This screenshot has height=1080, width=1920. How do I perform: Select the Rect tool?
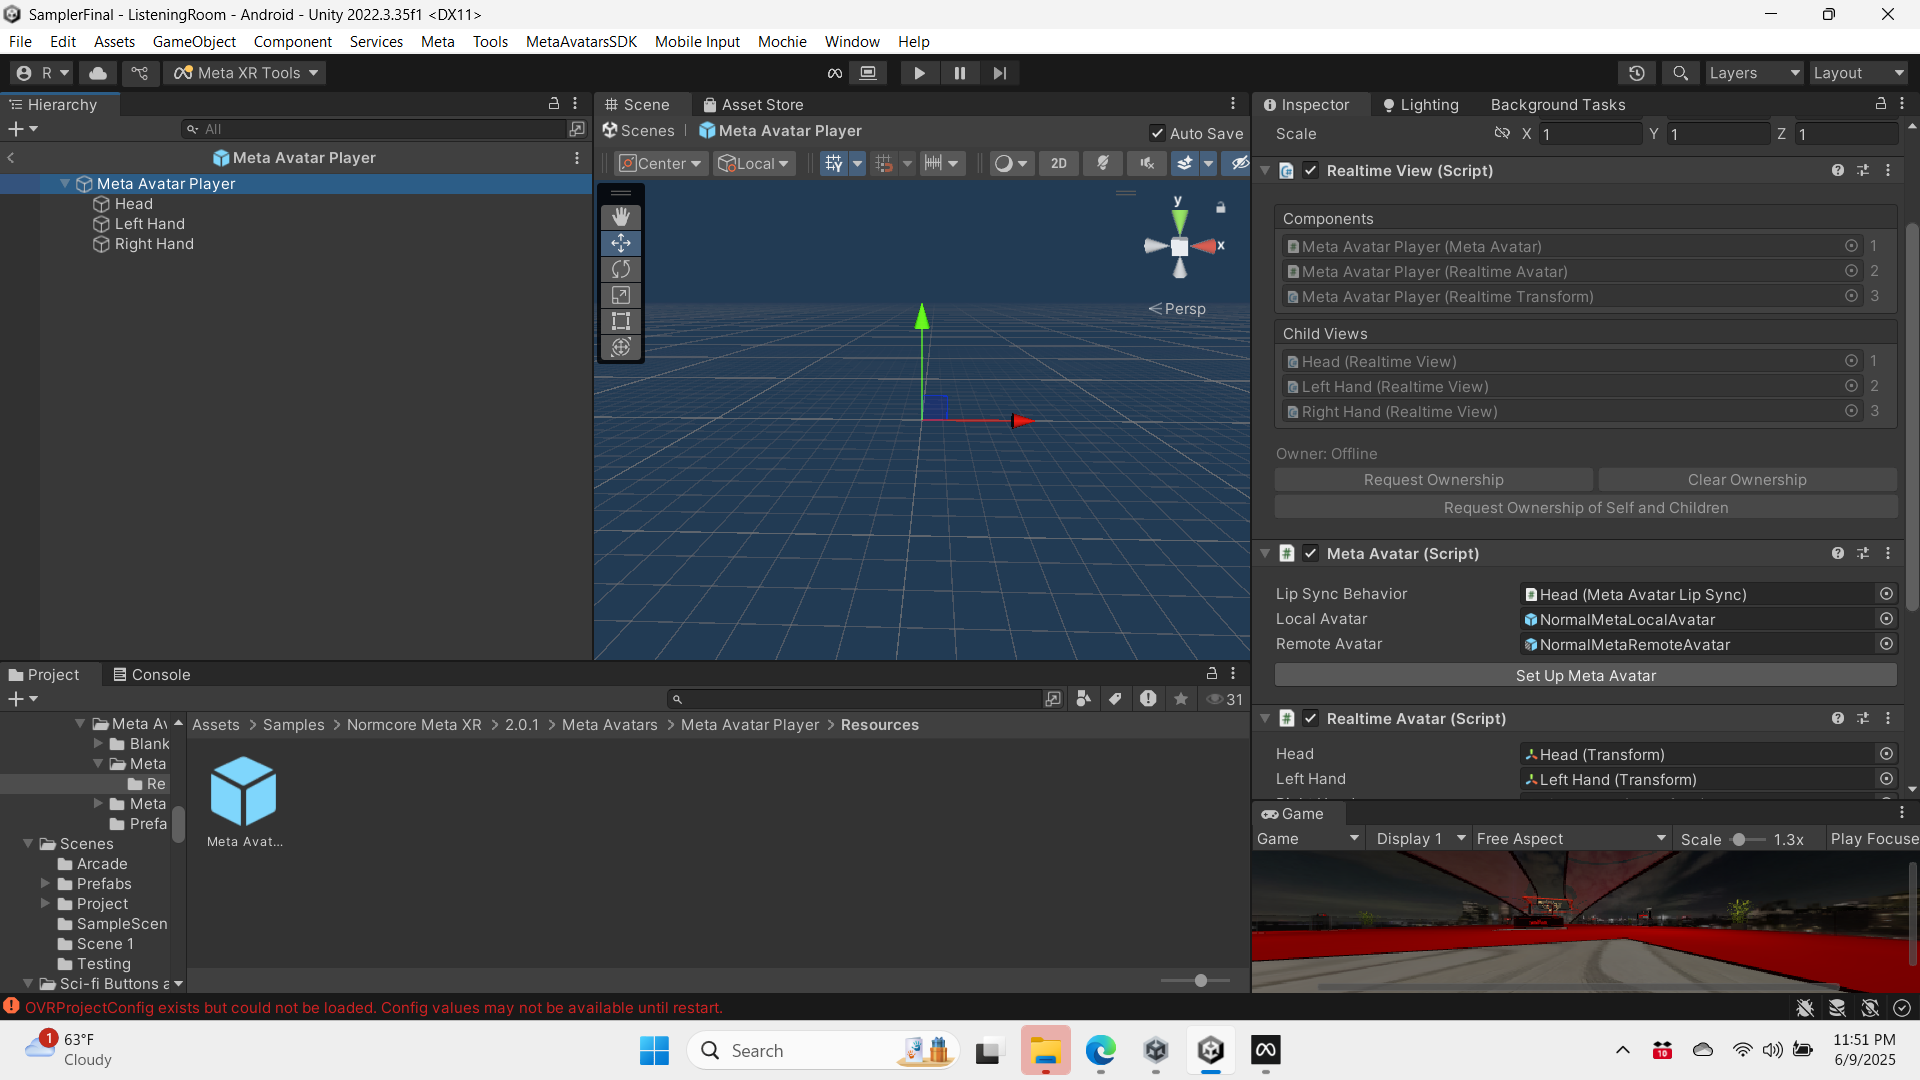tap(621, 321)
